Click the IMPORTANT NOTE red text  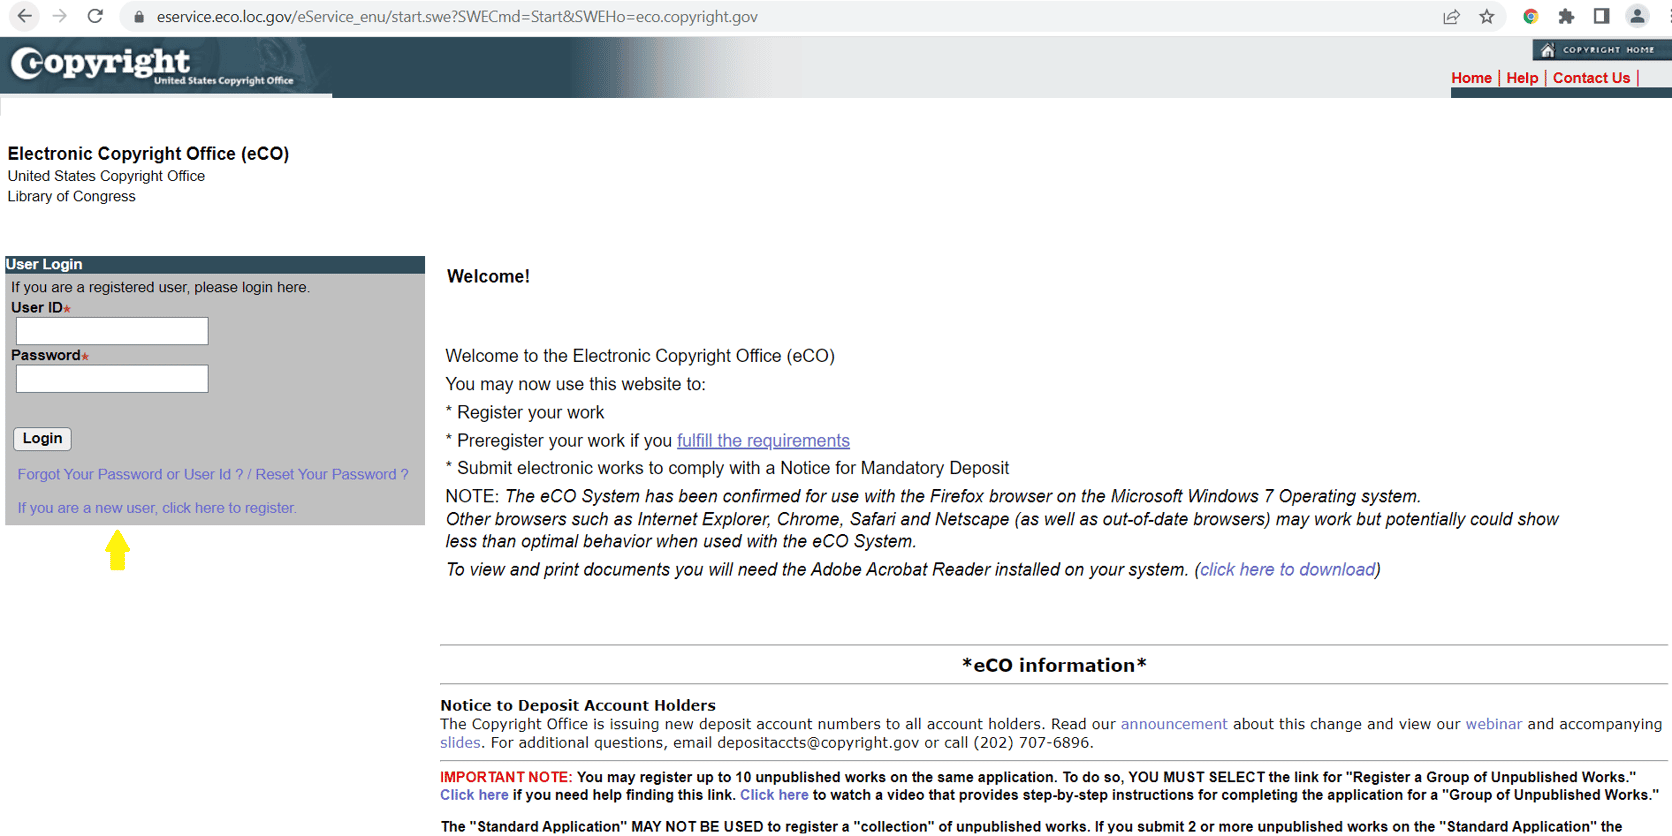point(506,777)
